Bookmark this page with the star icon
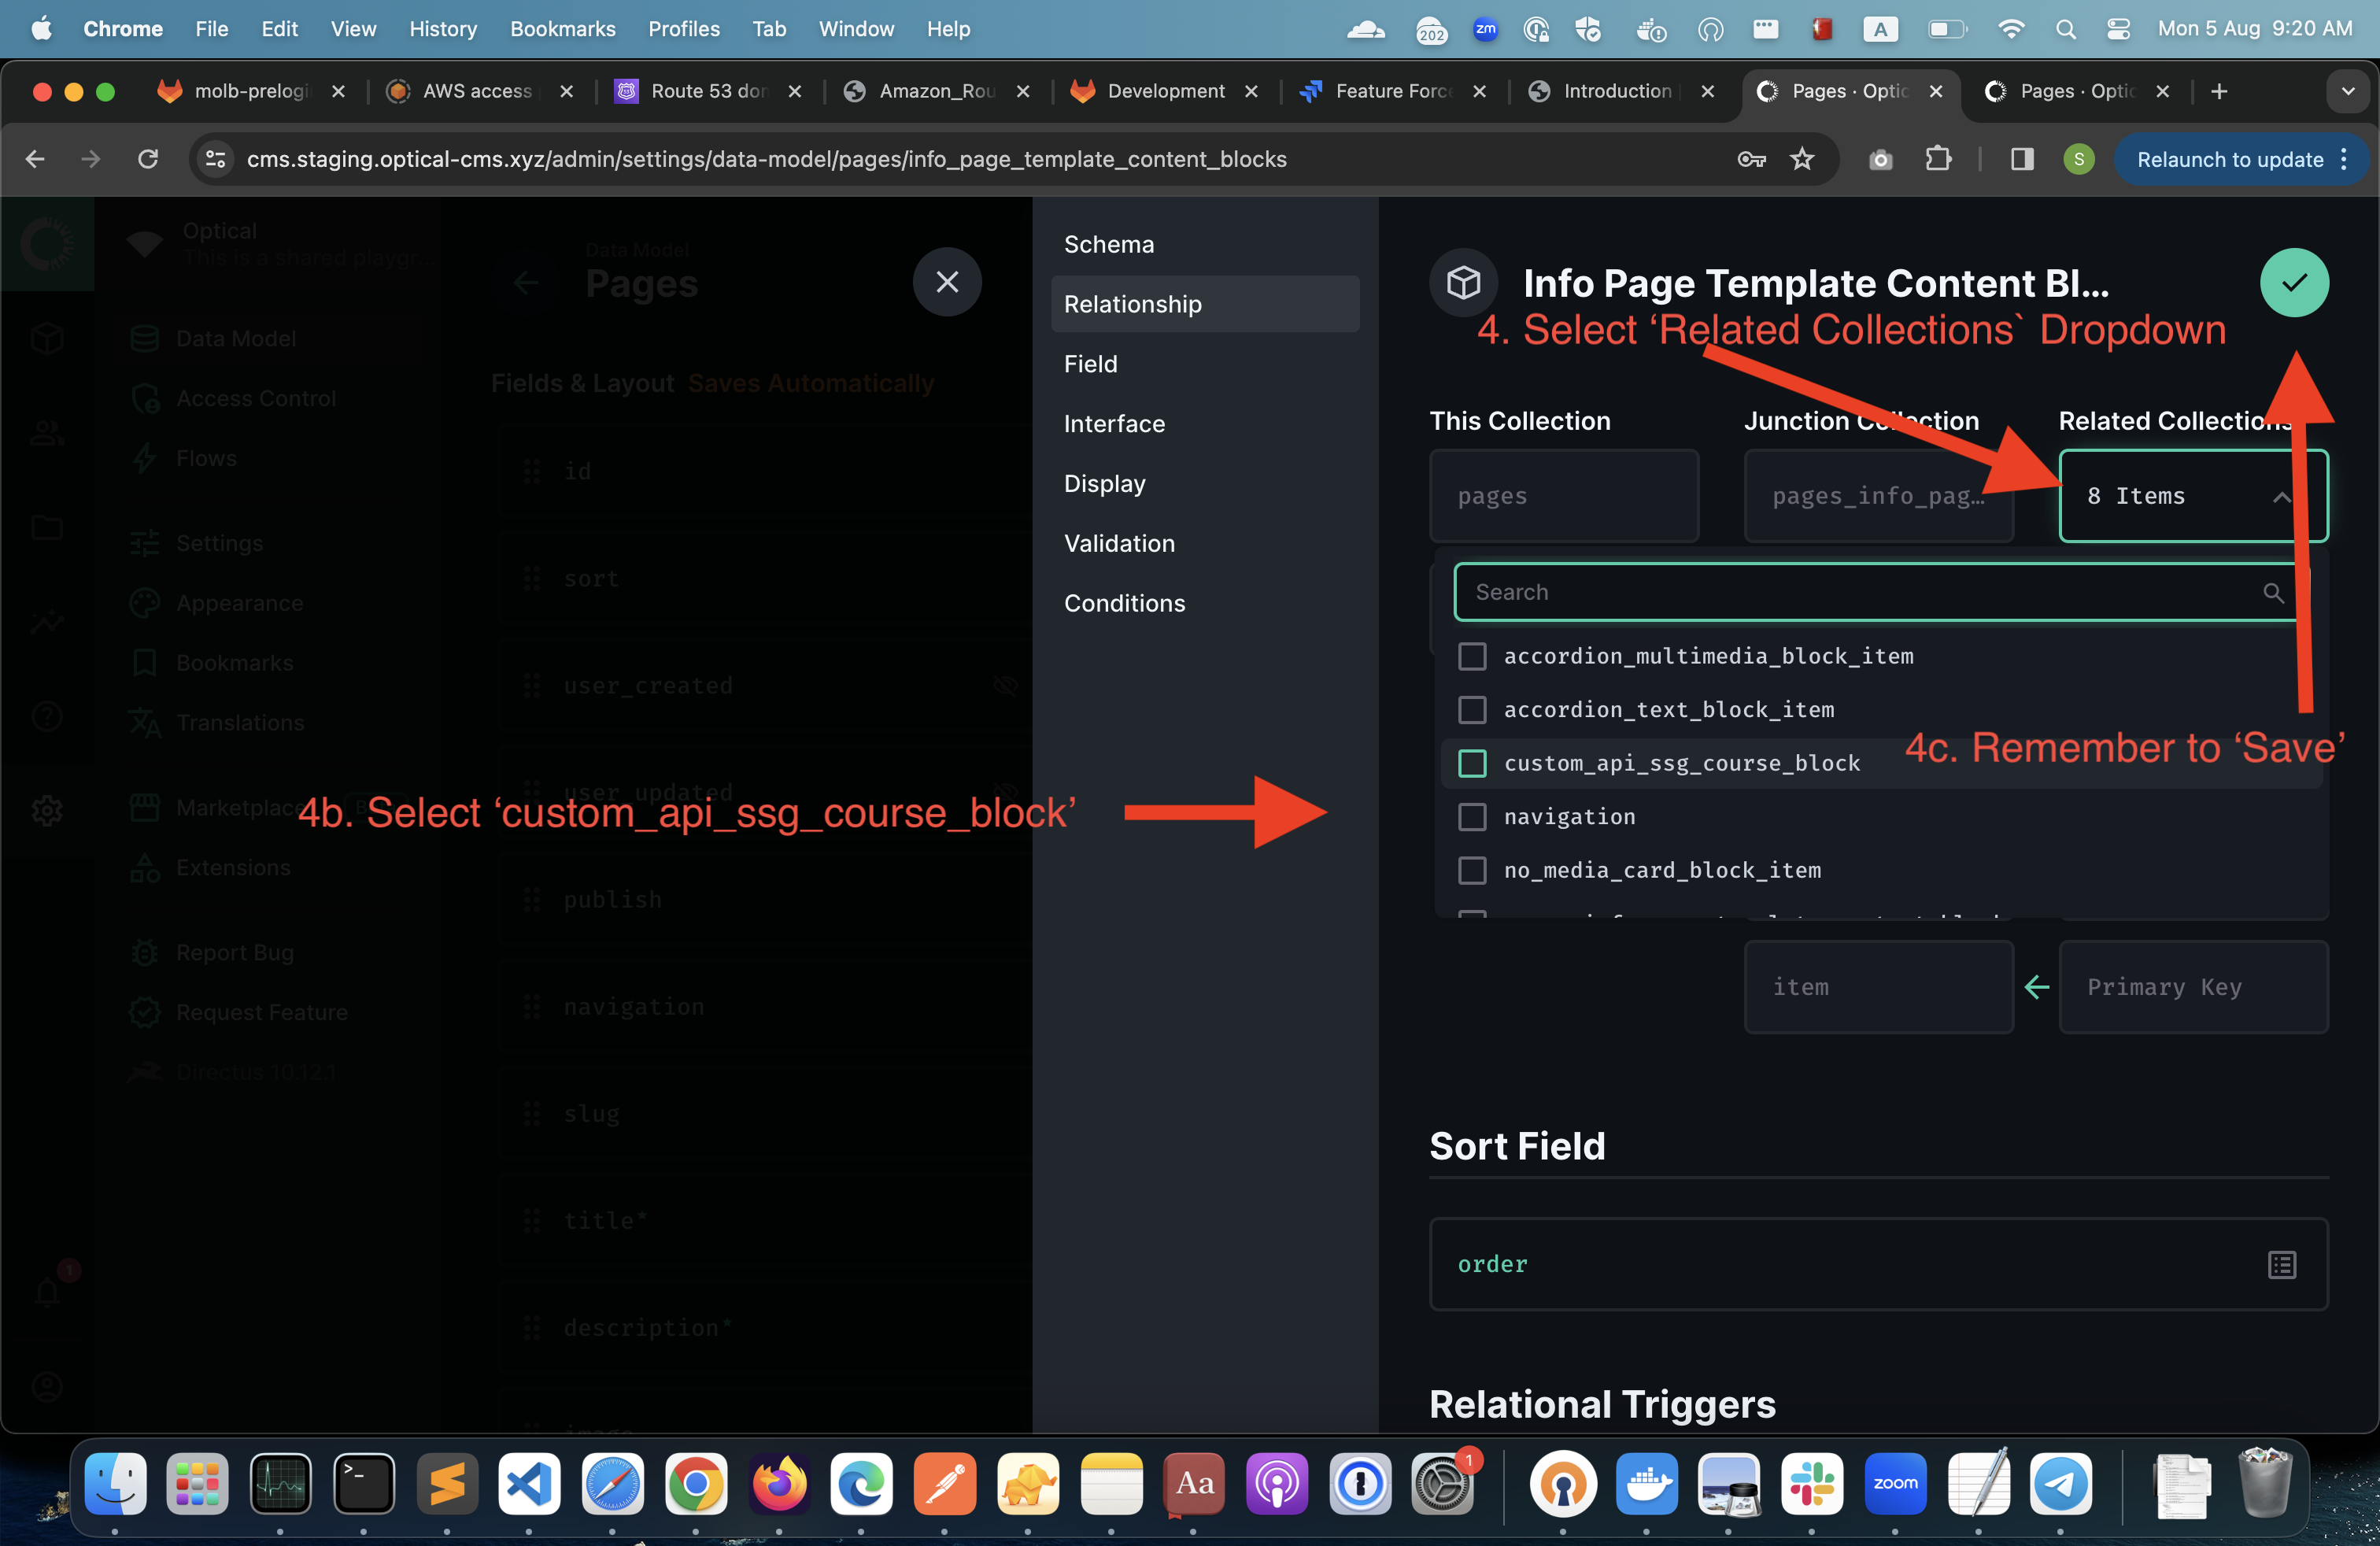The height and width of the screenshot is (1546, 2380). (x=1802, y=159)
